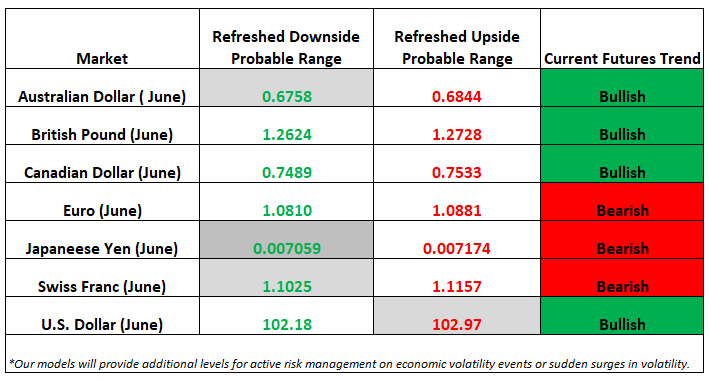Select the Australian Dollar (June) cell

click(x=102, y=88)
